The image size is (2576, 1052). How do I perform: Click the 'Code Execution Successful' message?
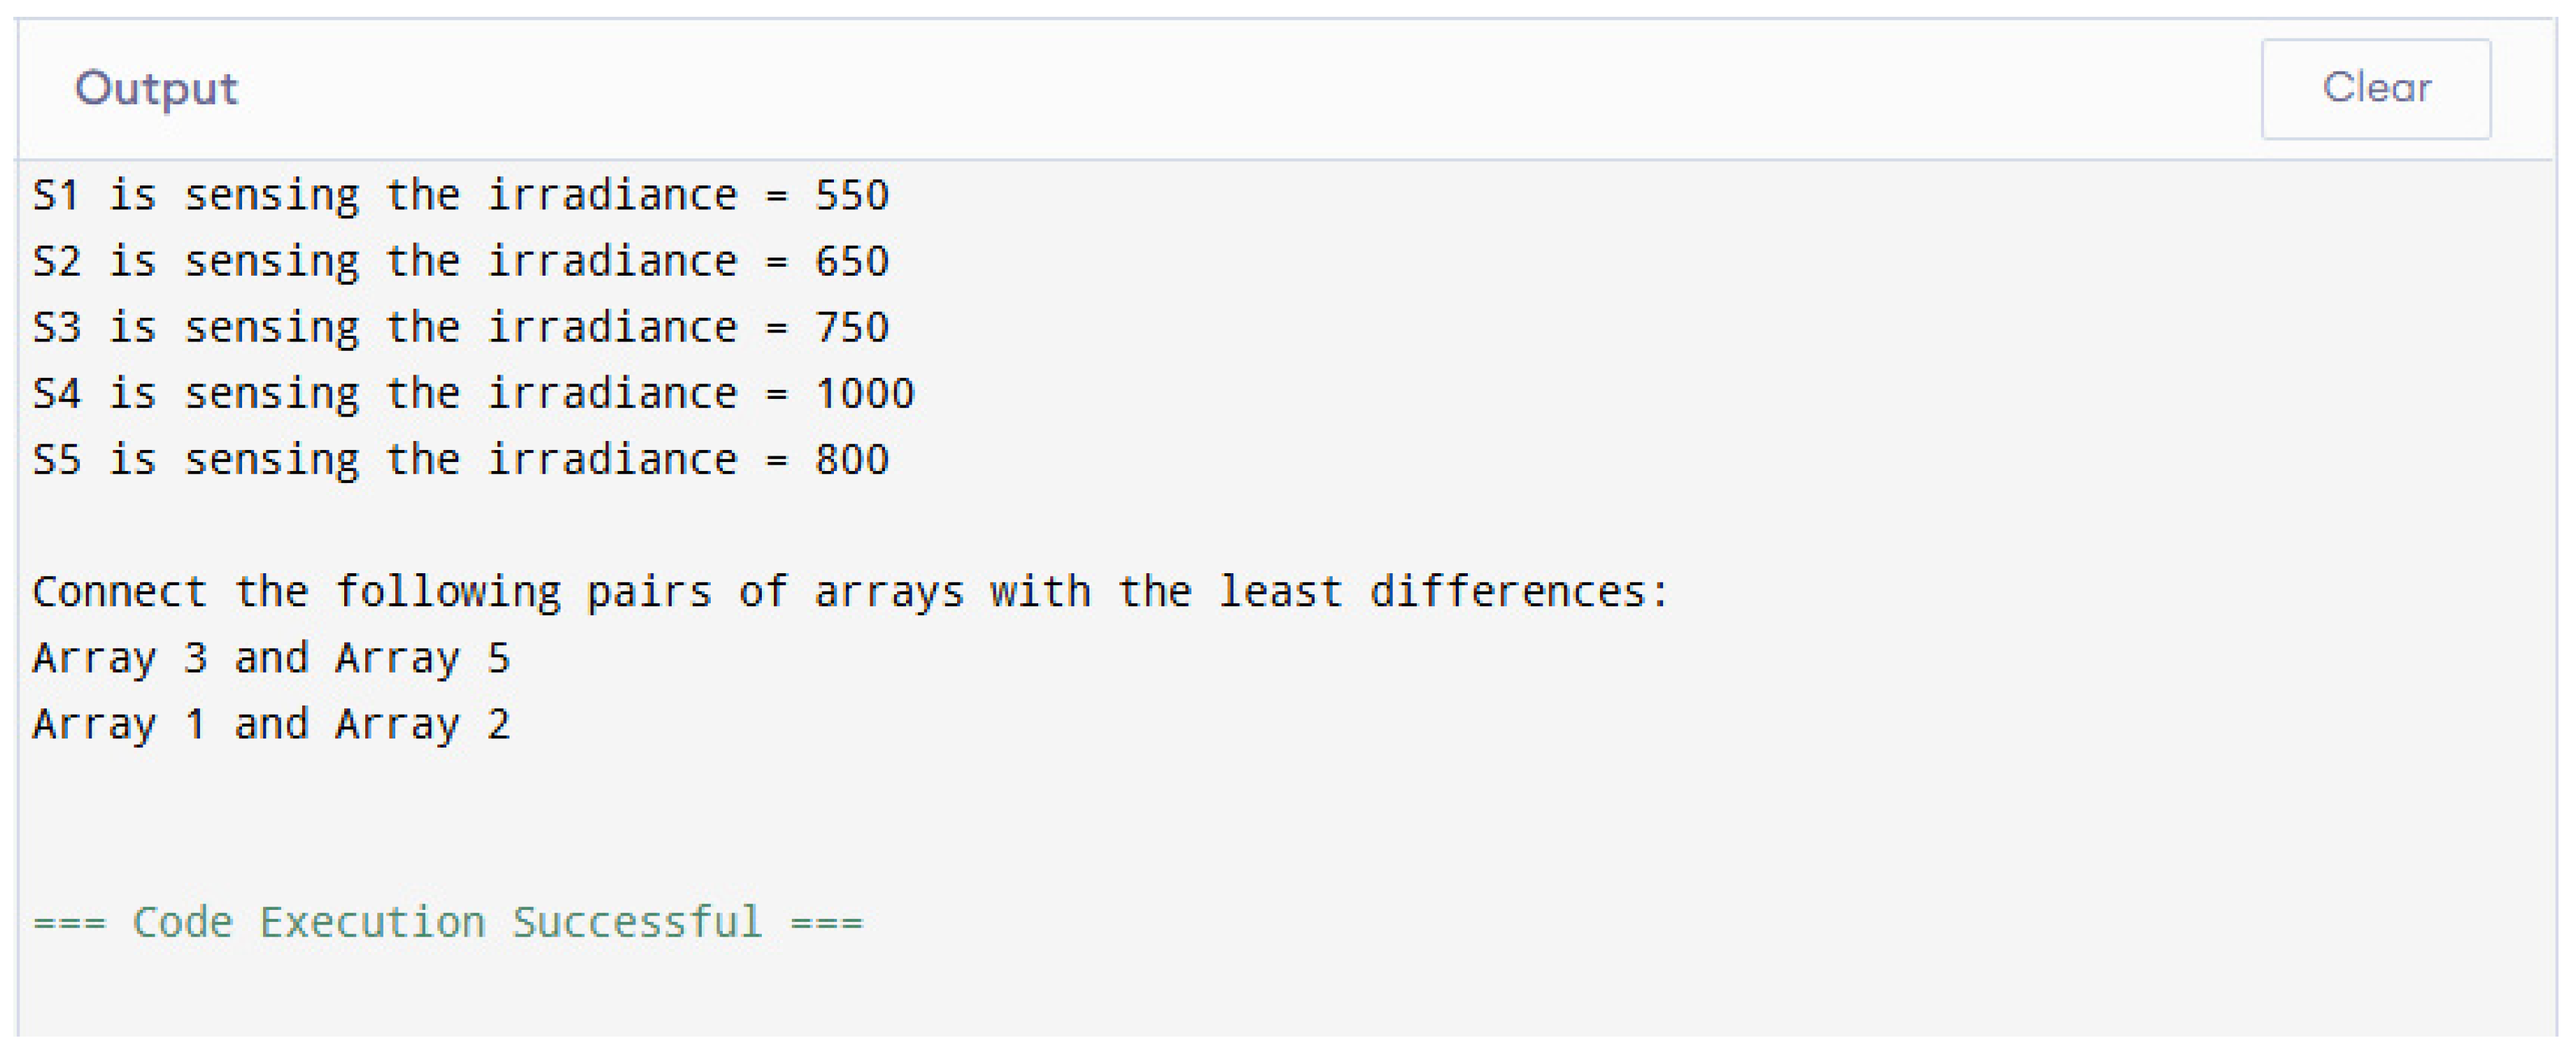pos(447,922)
